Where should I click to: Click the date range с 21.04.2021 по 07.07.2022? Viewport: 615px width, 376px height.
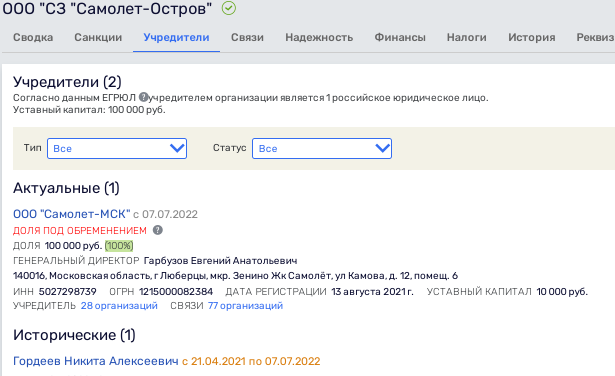[251, 361]
